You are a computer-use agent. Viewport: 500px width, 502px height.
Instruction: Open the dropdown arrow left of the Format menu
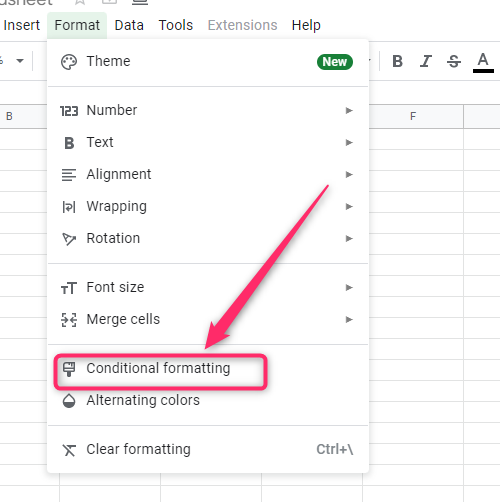(x=20, y=61)
